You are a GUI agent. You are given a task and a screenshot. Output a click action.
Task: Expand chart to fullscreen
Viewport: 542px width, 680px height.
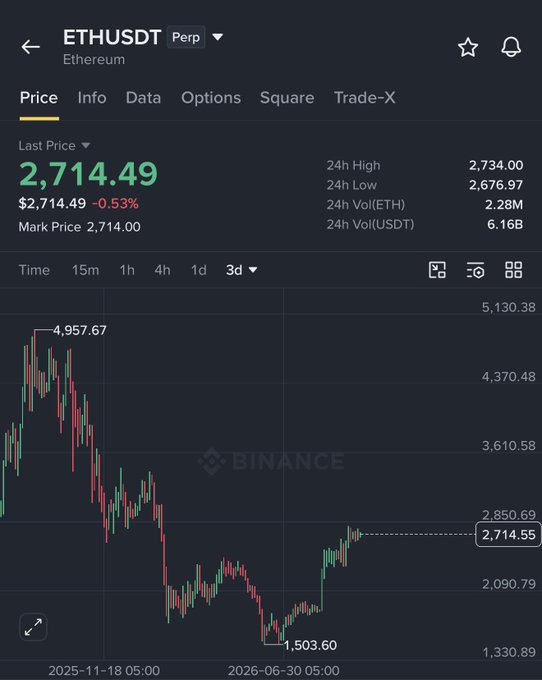[x=33, y=627]
